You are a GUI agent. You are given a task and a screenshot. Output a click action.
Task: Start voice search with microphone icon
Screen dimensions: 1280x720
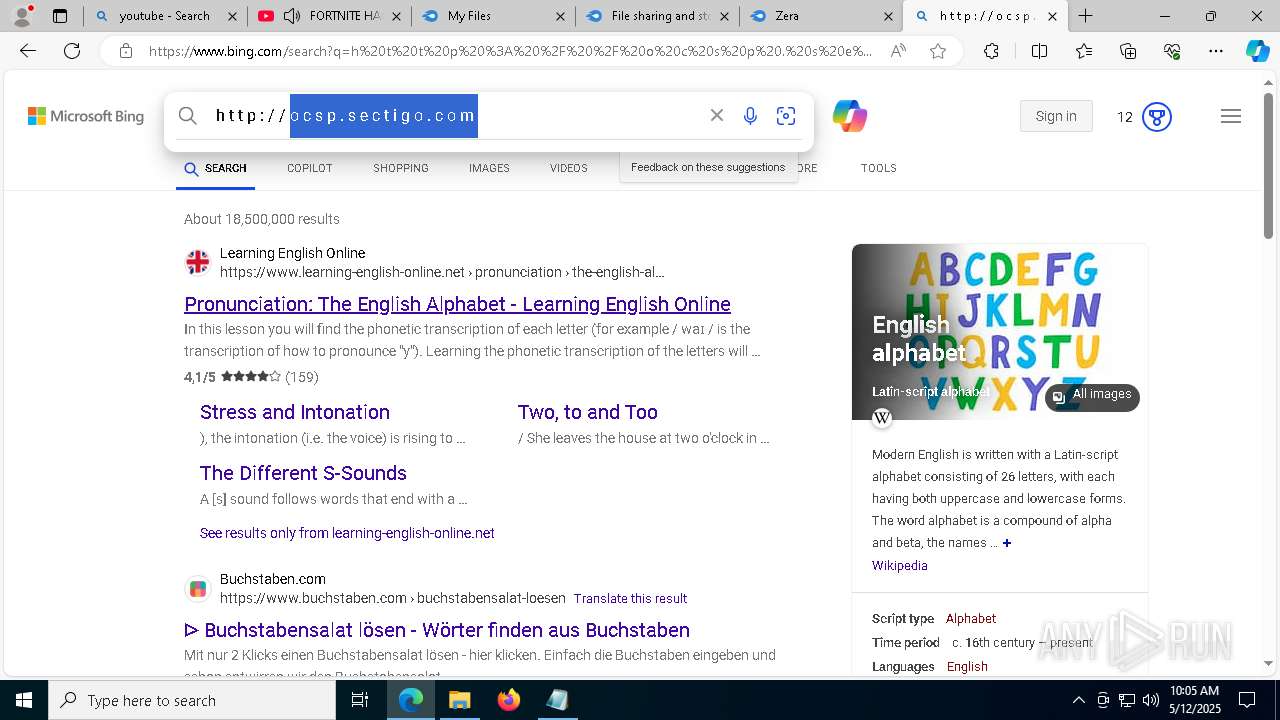(750, 116)
